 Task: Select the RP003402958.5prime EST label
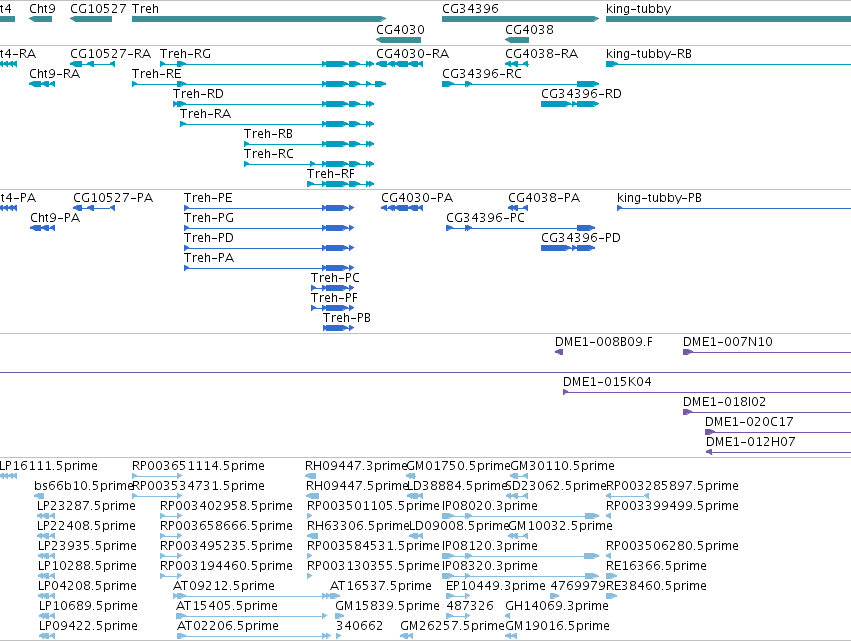[226, 506]
